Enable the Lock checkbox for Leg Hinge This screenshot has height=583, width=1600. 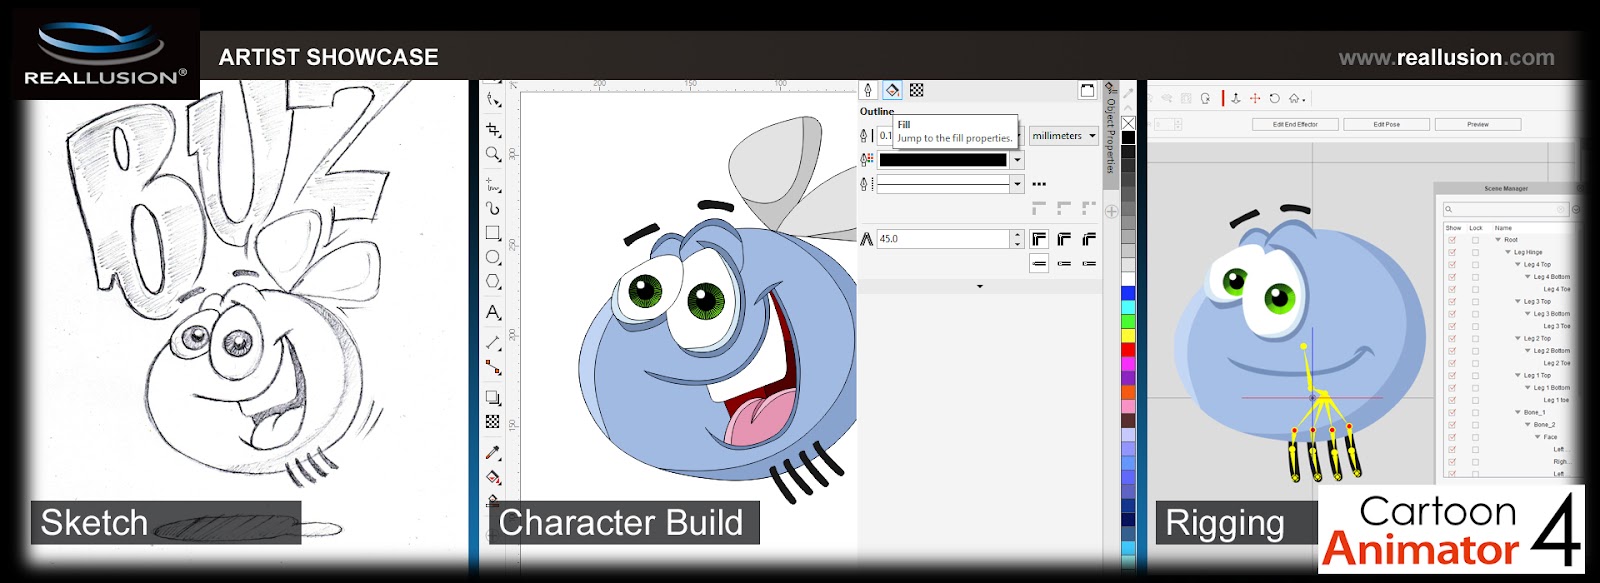(1475, 252)
